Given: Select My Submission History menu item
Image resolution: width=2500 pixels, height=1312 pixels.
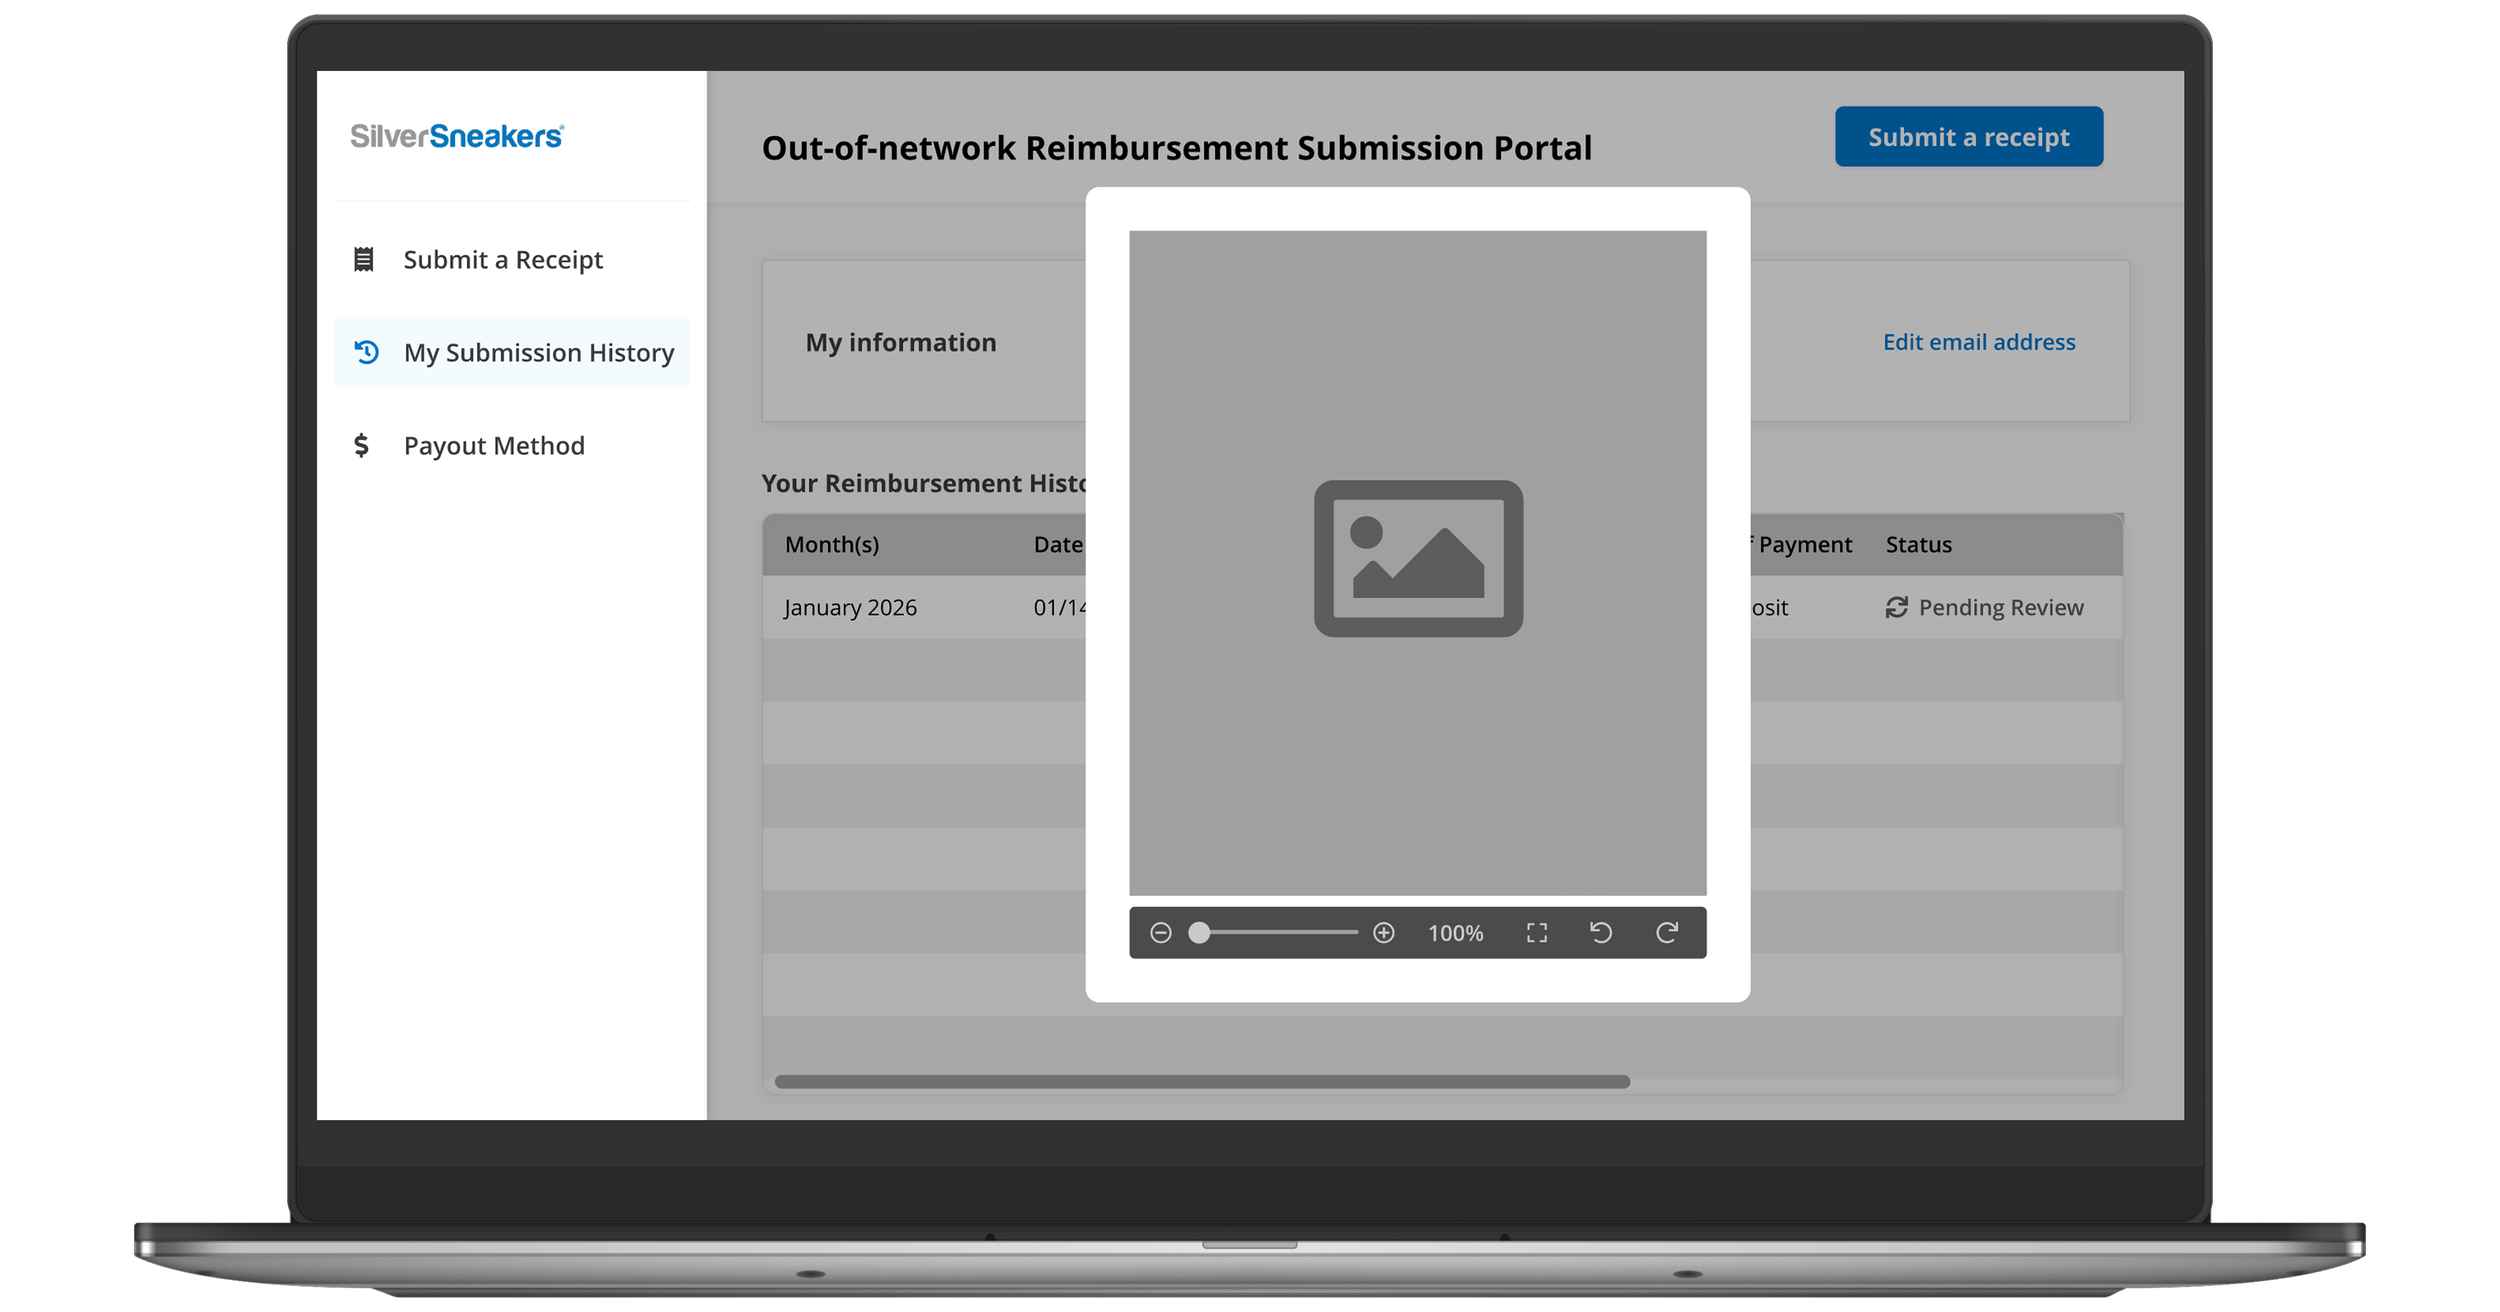Looking at the screenshot, I should pyautogui.click(x=512, y=352).
